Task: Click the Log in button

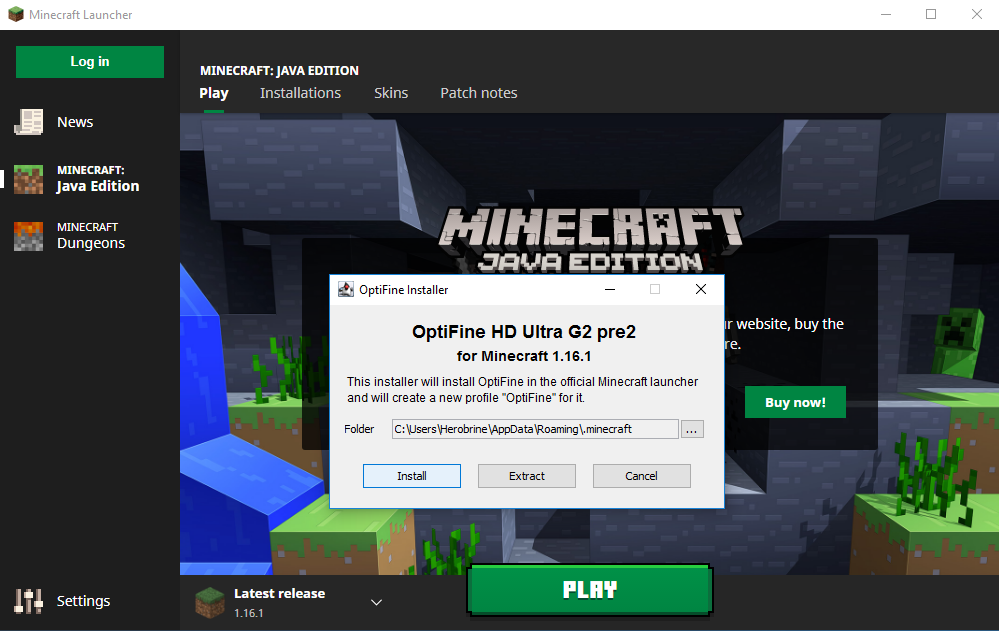Action: tap(90, 62)
